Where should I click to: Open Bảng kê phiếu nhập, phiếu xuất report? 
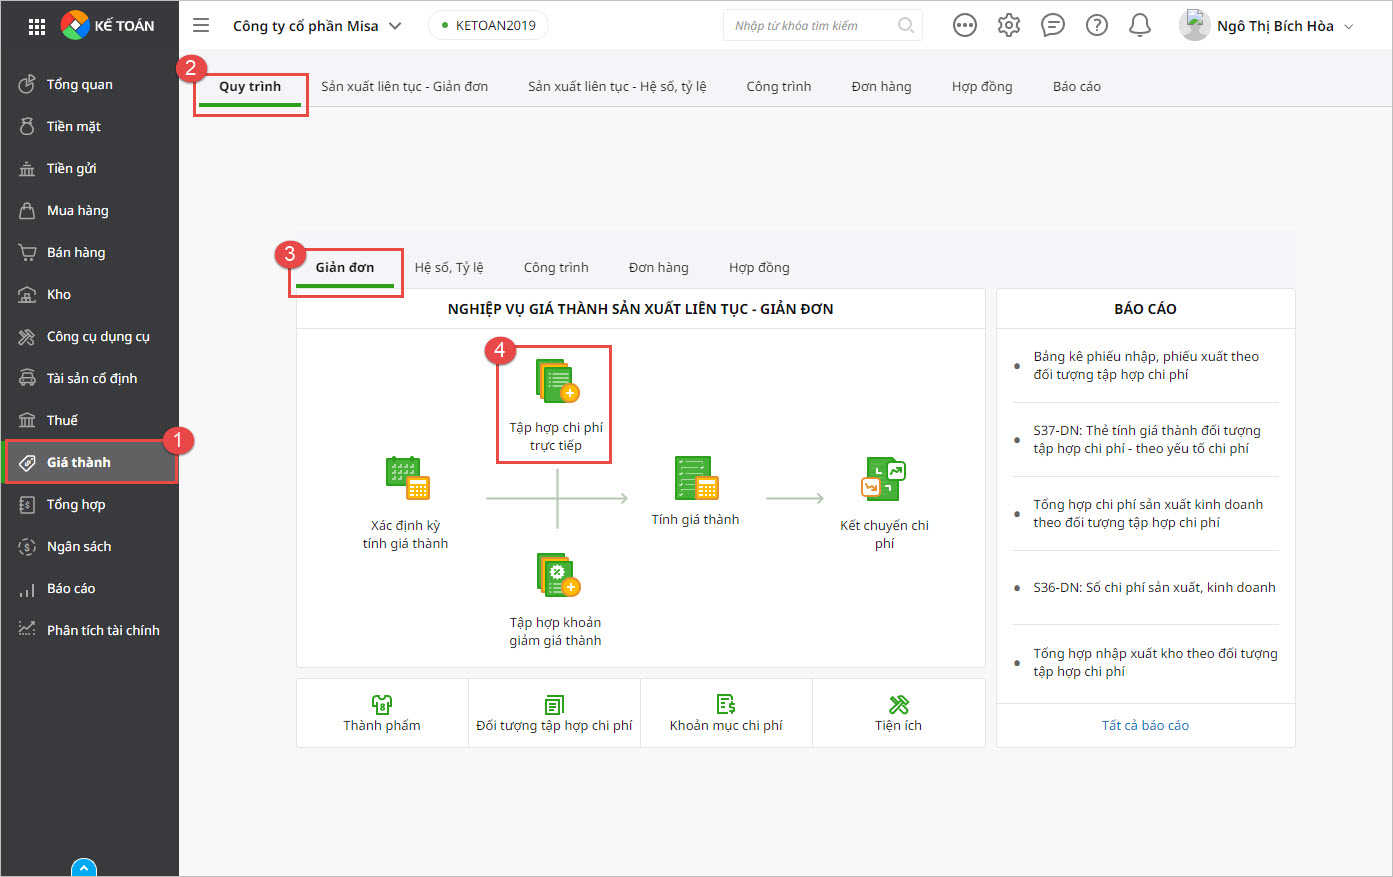[1146, 366]
